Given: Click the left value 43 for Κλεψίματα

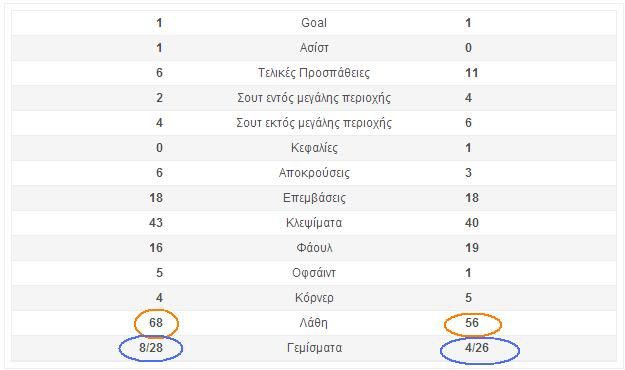Looking at the screenshot, I should pos(156,222).
